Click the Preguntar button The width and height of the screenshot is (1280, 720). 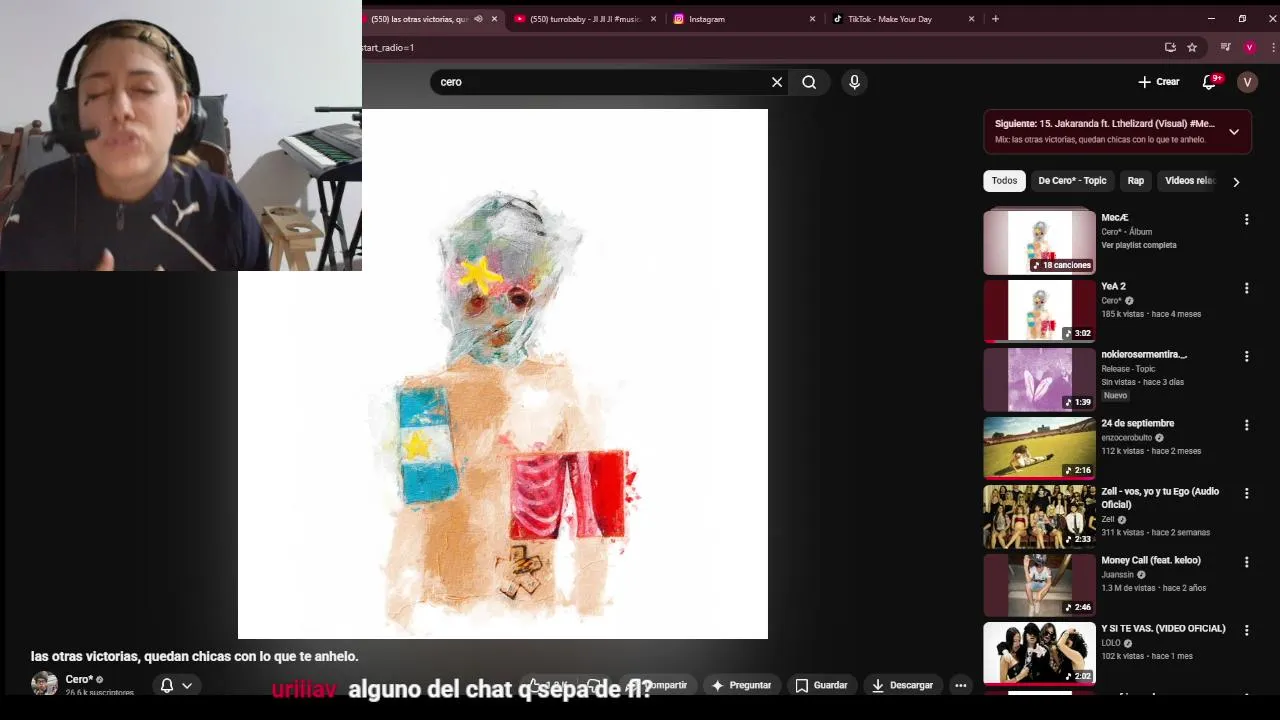[741, 685]
